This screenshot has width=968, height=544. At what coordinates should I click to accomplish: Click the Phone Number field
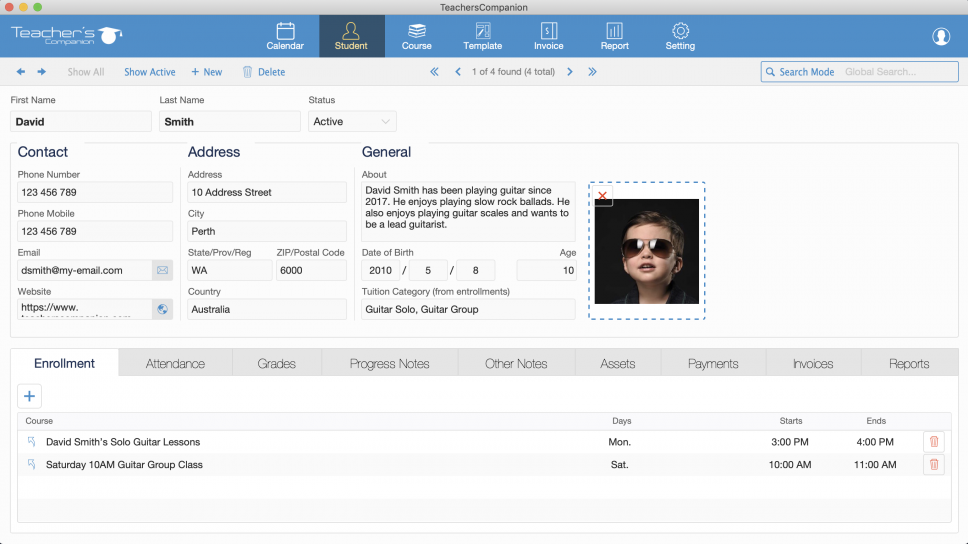coord(95,192)
